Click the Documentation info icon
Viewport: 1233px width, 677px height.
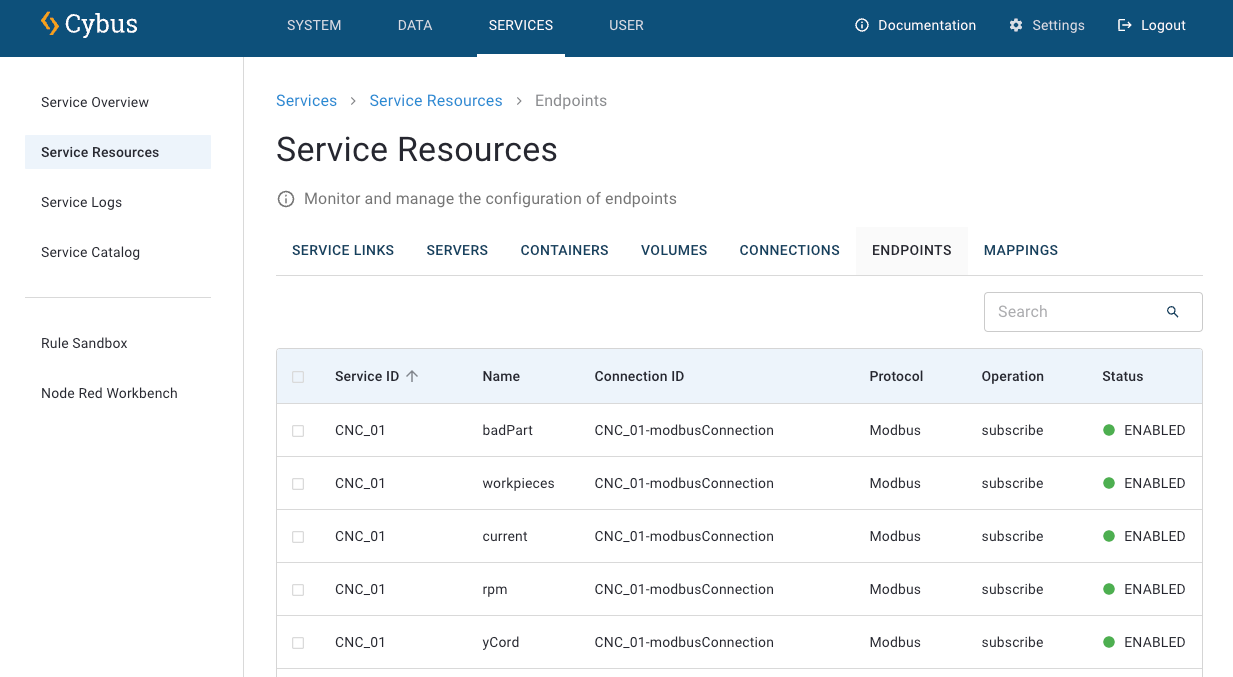pos(862,25)
